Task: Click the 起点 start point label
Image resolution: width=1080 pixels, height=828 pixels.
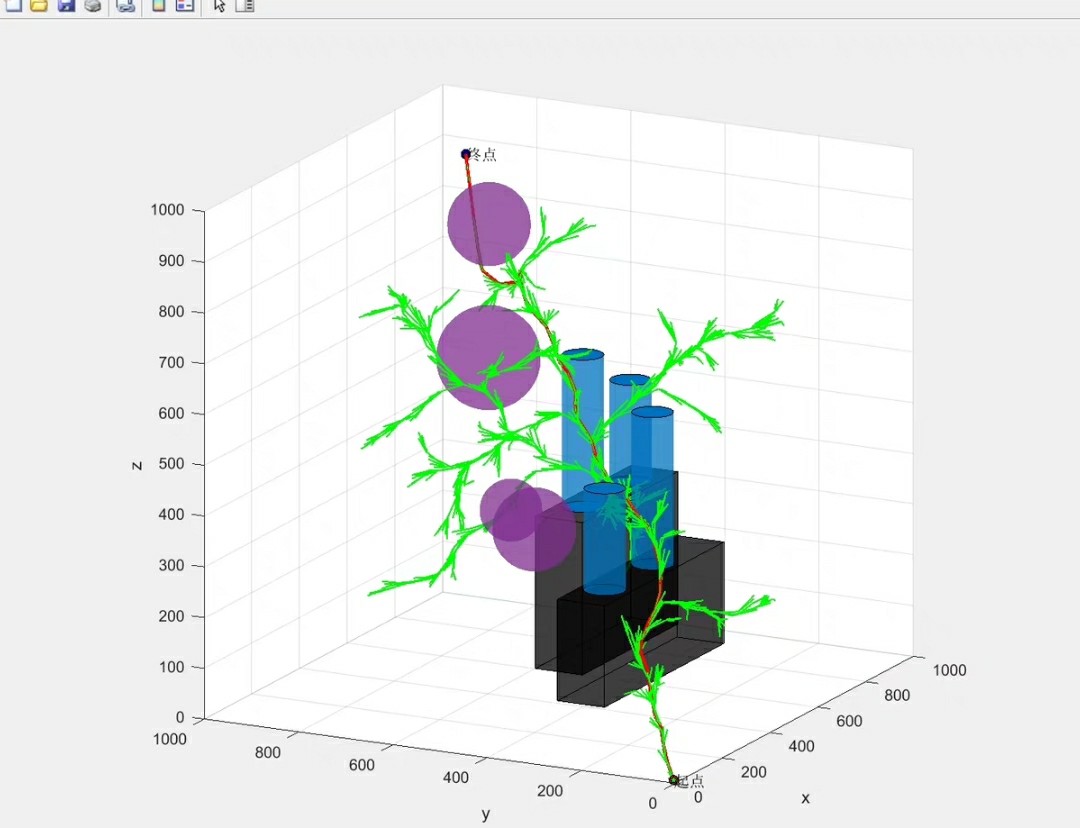Action: (691, 780)
